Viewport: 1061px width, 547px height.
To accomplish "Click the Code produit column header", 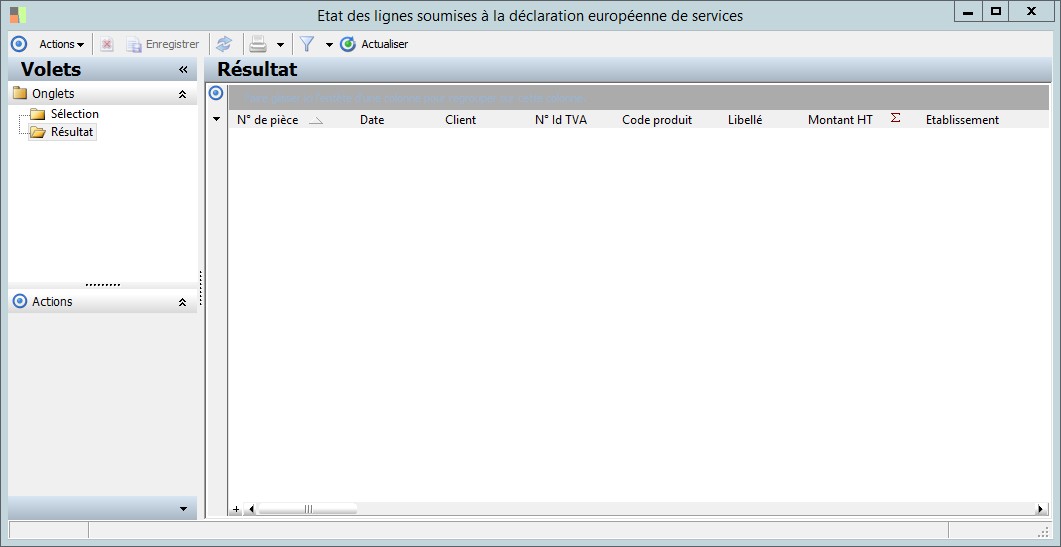I will pos(657,120).
